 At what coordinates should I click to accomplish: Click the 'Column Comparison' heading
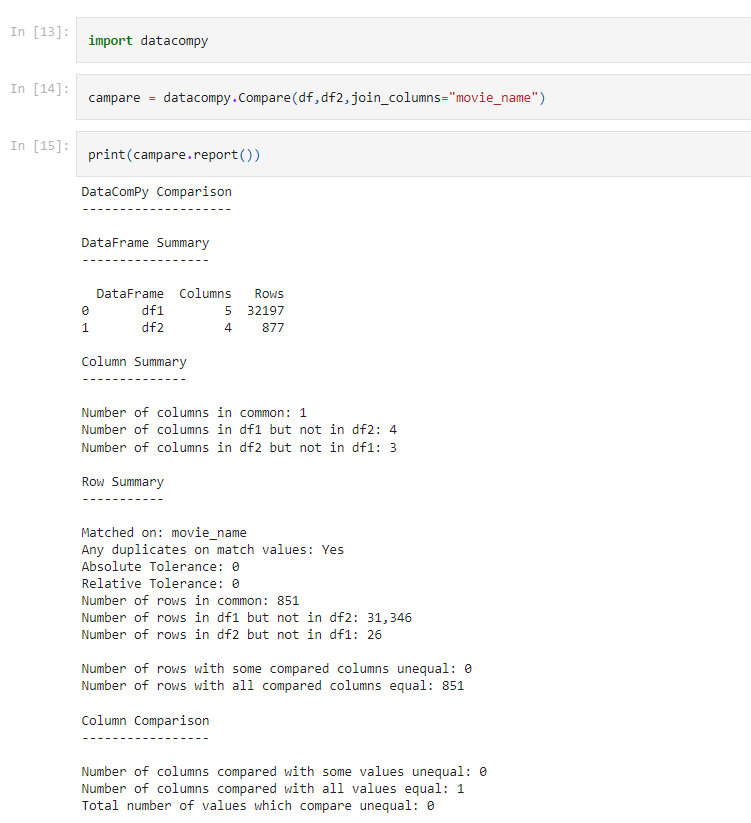pos(145,721)
